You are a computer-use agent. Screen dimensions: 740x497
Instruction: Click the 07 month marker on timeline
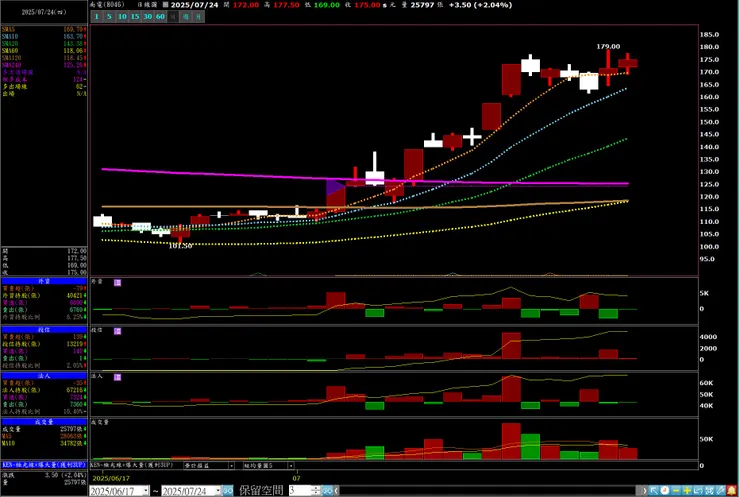296,478
